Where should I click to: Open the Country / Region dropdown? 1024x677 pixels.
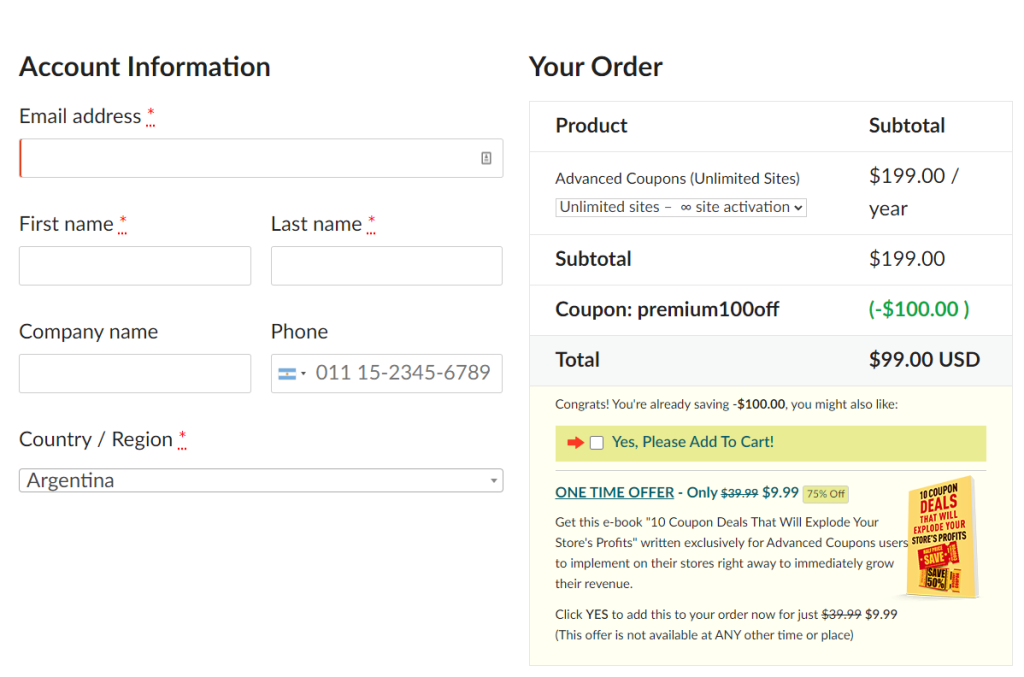point(260,481)
